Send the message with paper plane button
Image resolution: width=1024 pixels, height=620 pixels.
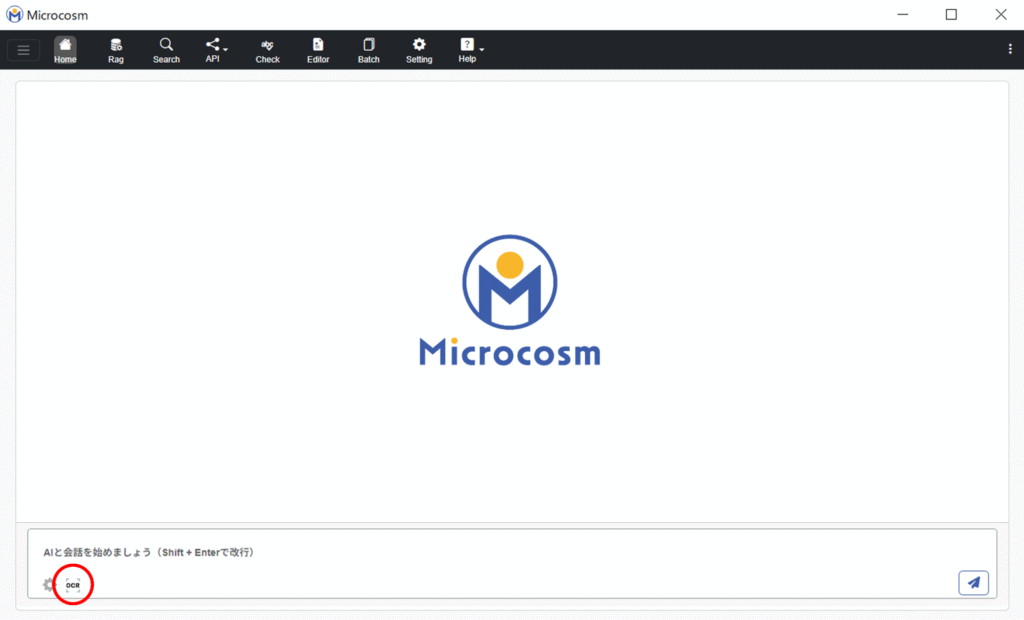click(x=973, y=582)
